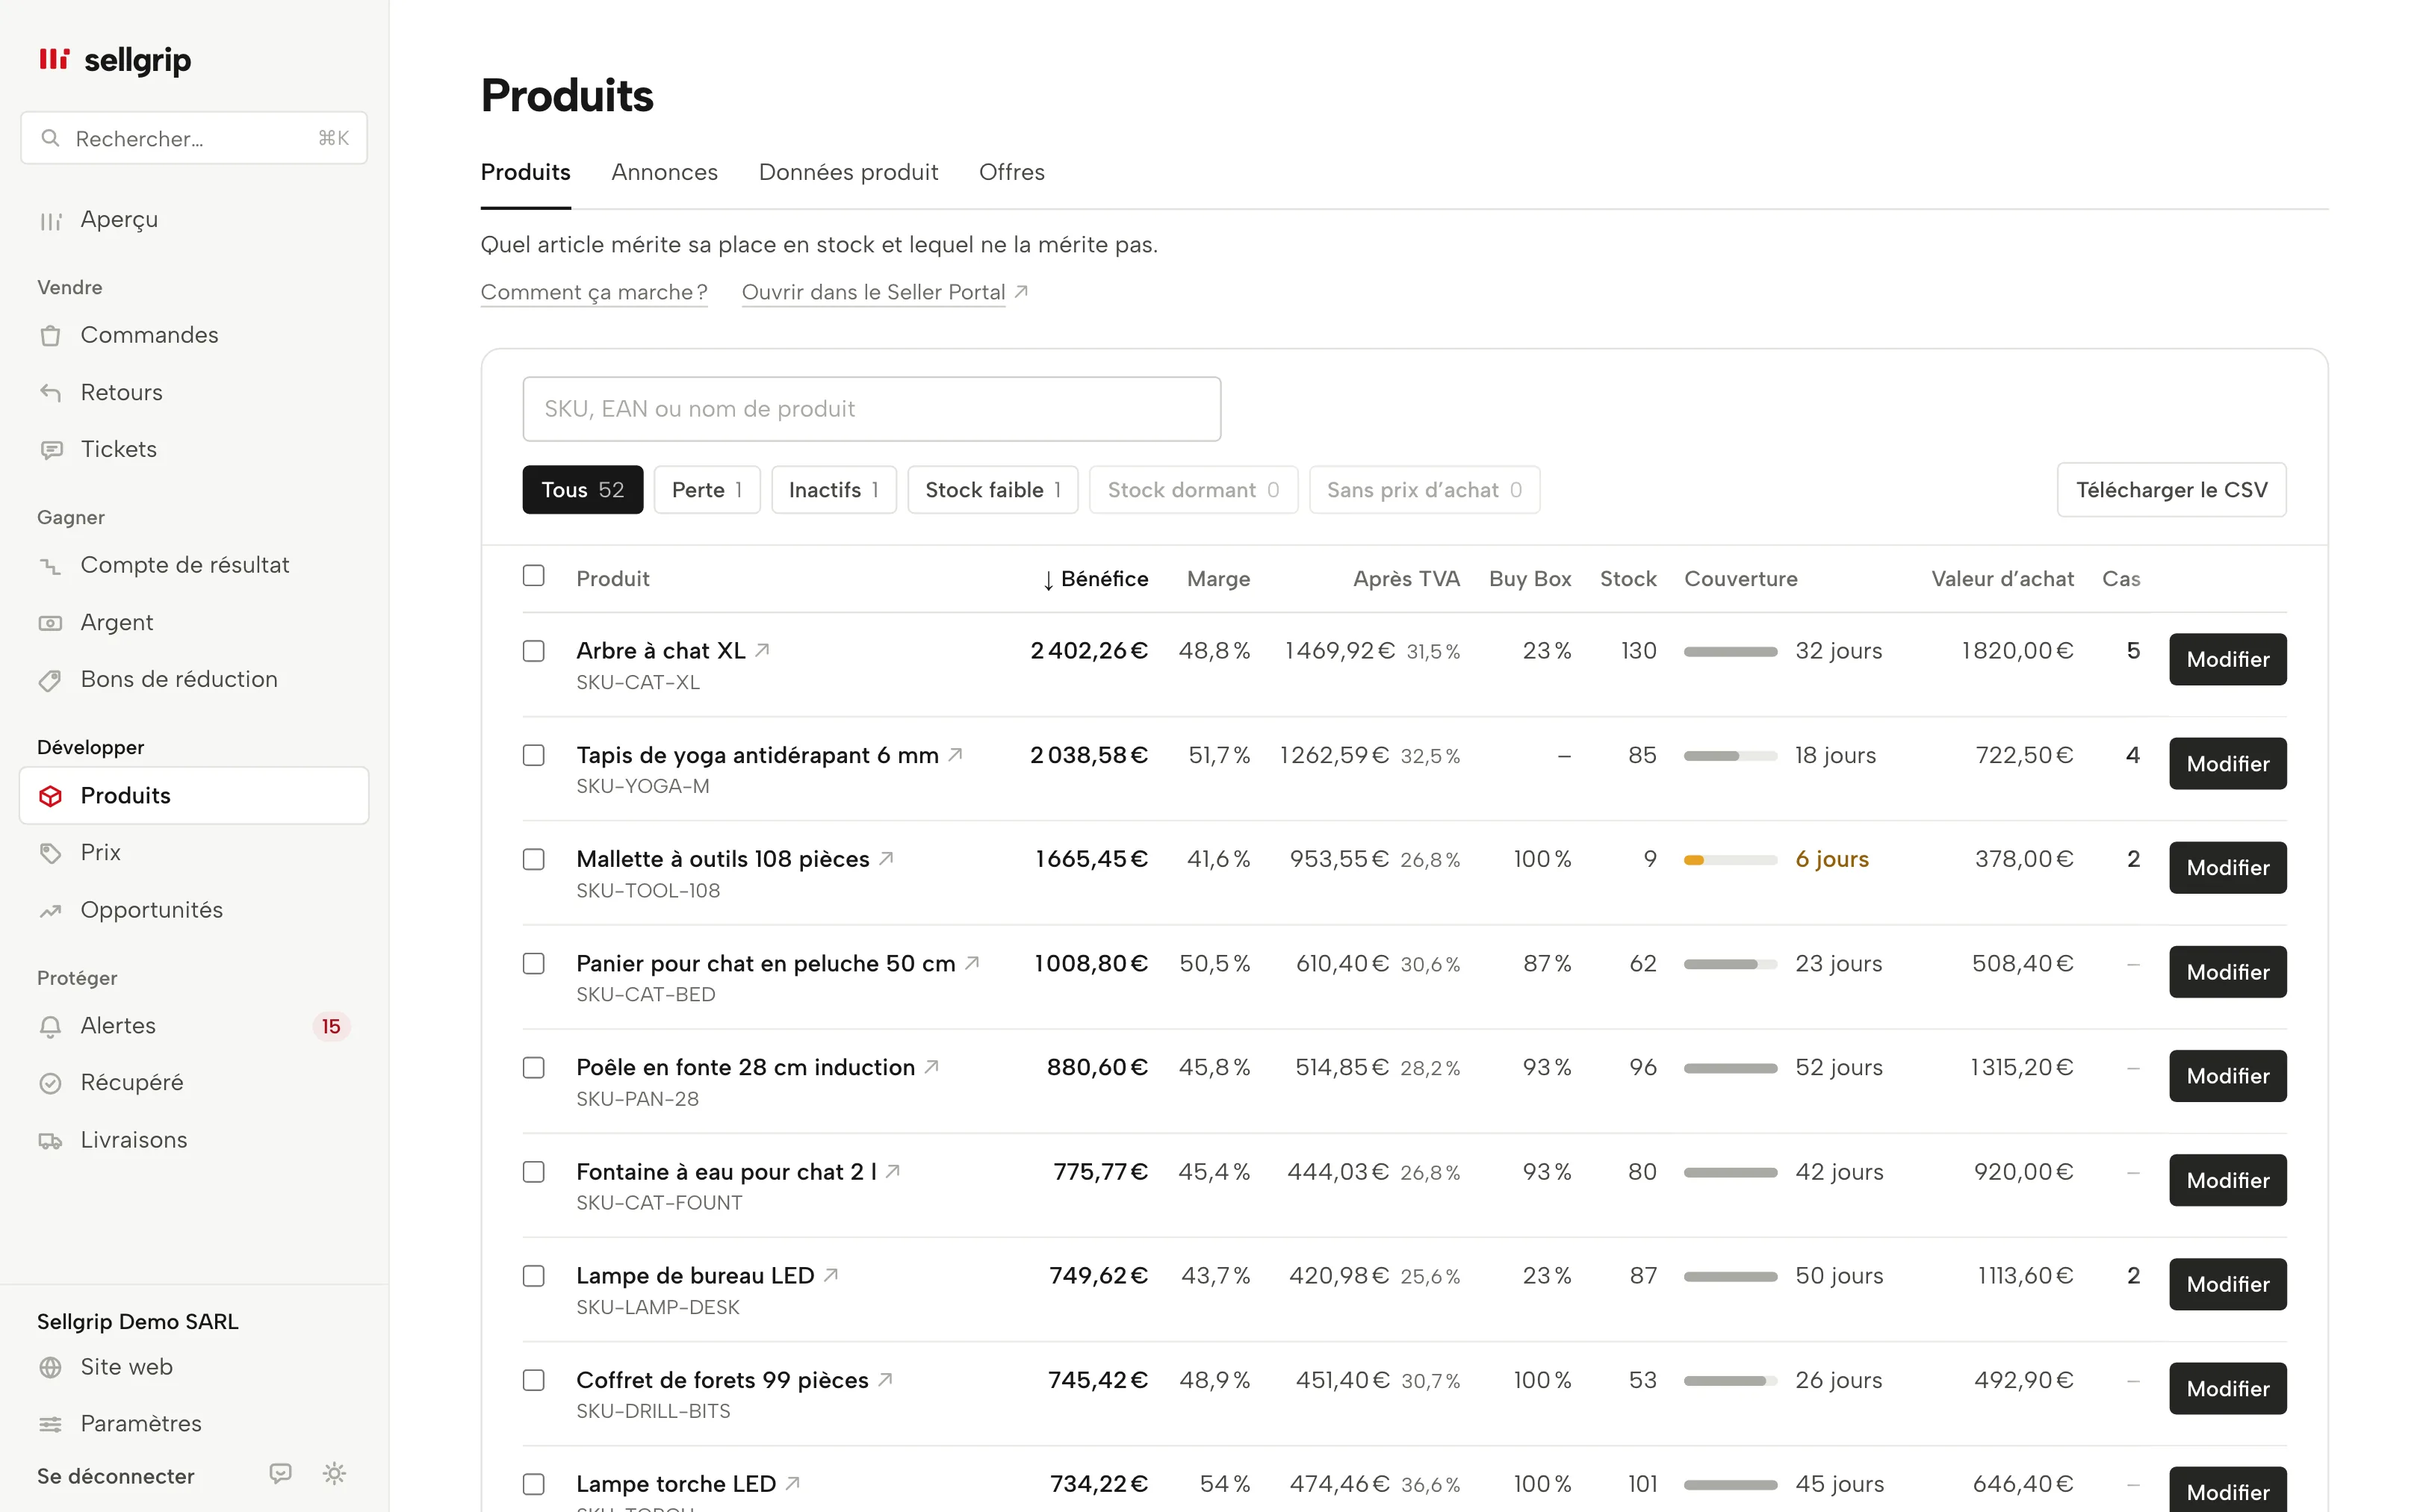Click the Livraisons truck icon
Viewport: 2420px width, 1512px height.
coord(50,1140)
